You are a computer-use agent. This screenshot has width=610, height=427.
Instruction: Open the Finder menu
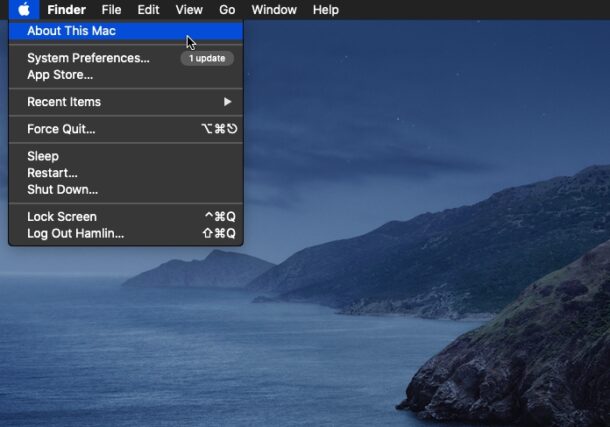pyautogui.click(x=67, y=10)
